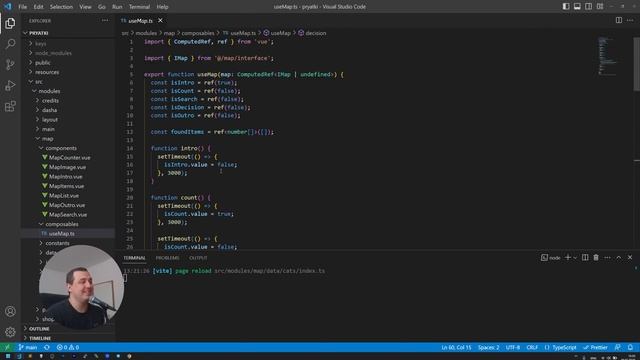Close the useMap.ts editor tab
640x360 pixels.
160,20
